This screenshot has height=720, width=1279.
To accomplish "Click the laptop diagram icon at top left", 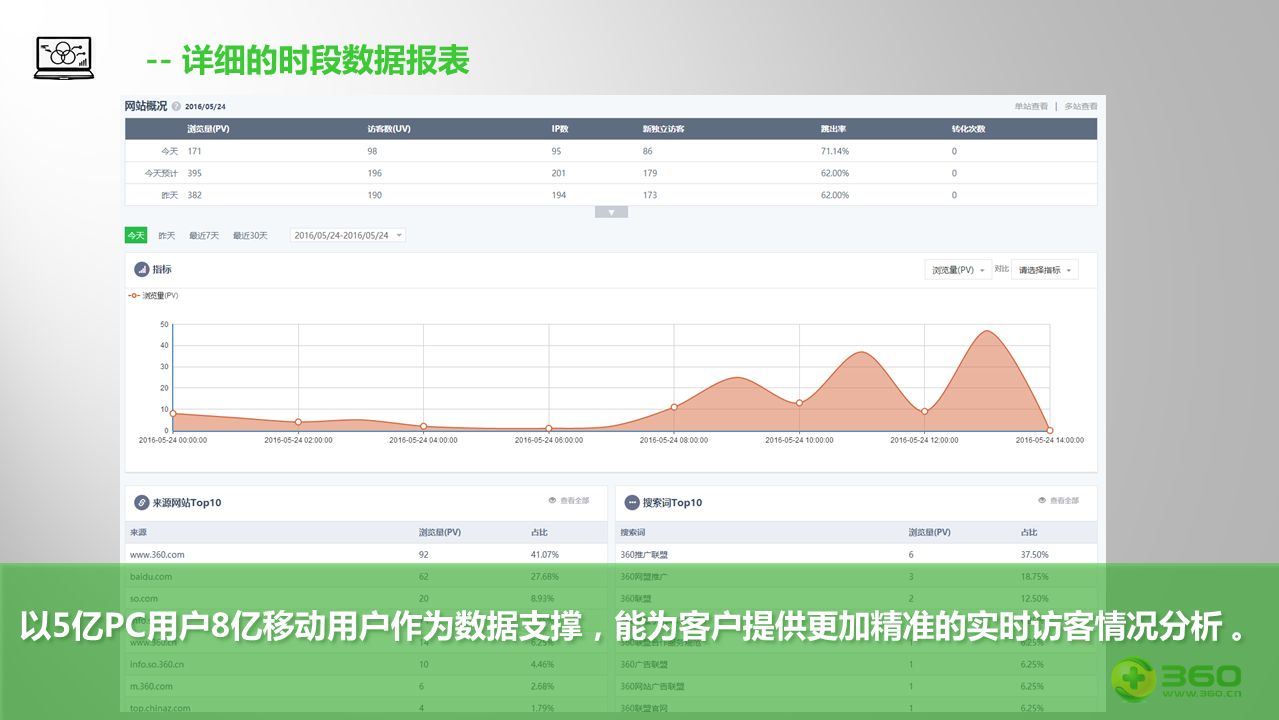I will [64, 58].
